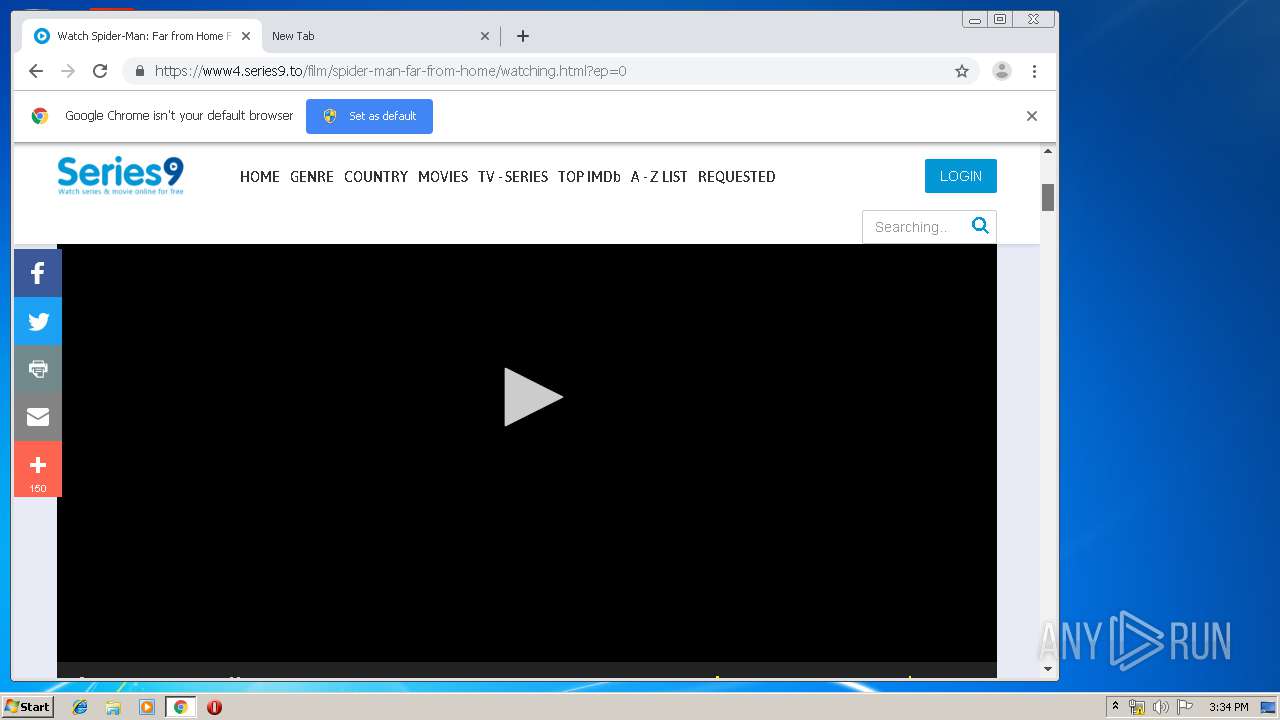
Task: View site security lock info
Action: tap(139, 71)
